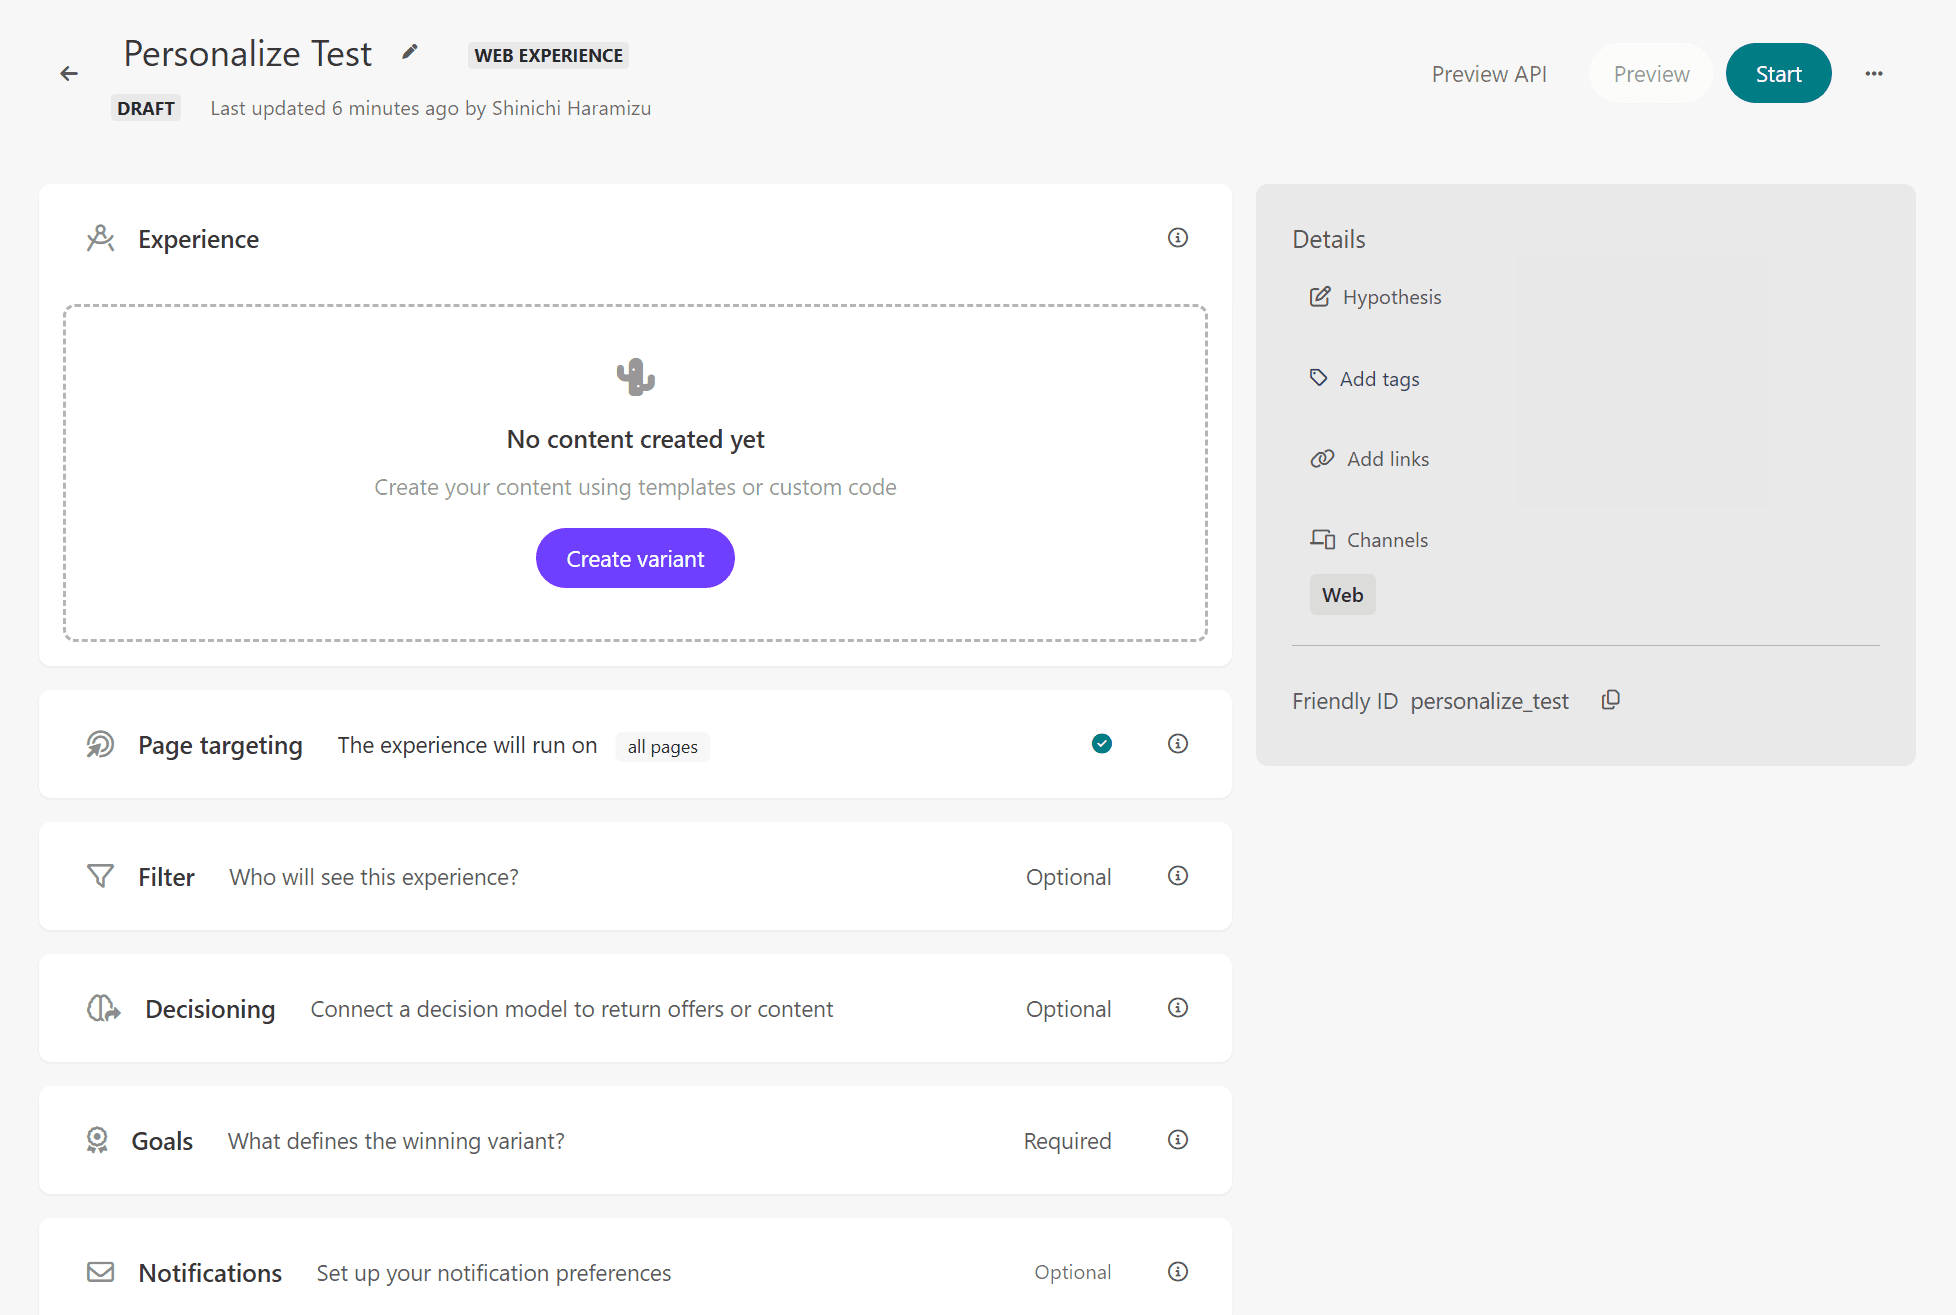Open the Preview API link
Viewport: 1956px width, 1315px height.
[x=1489, y=74]
